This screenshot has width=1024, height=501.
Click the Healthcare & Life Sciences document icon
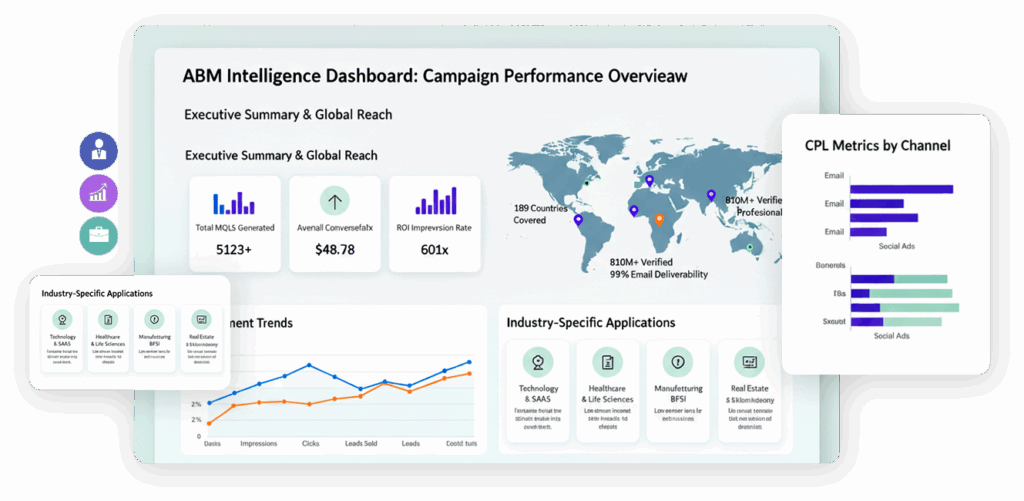tap(607, 362)
